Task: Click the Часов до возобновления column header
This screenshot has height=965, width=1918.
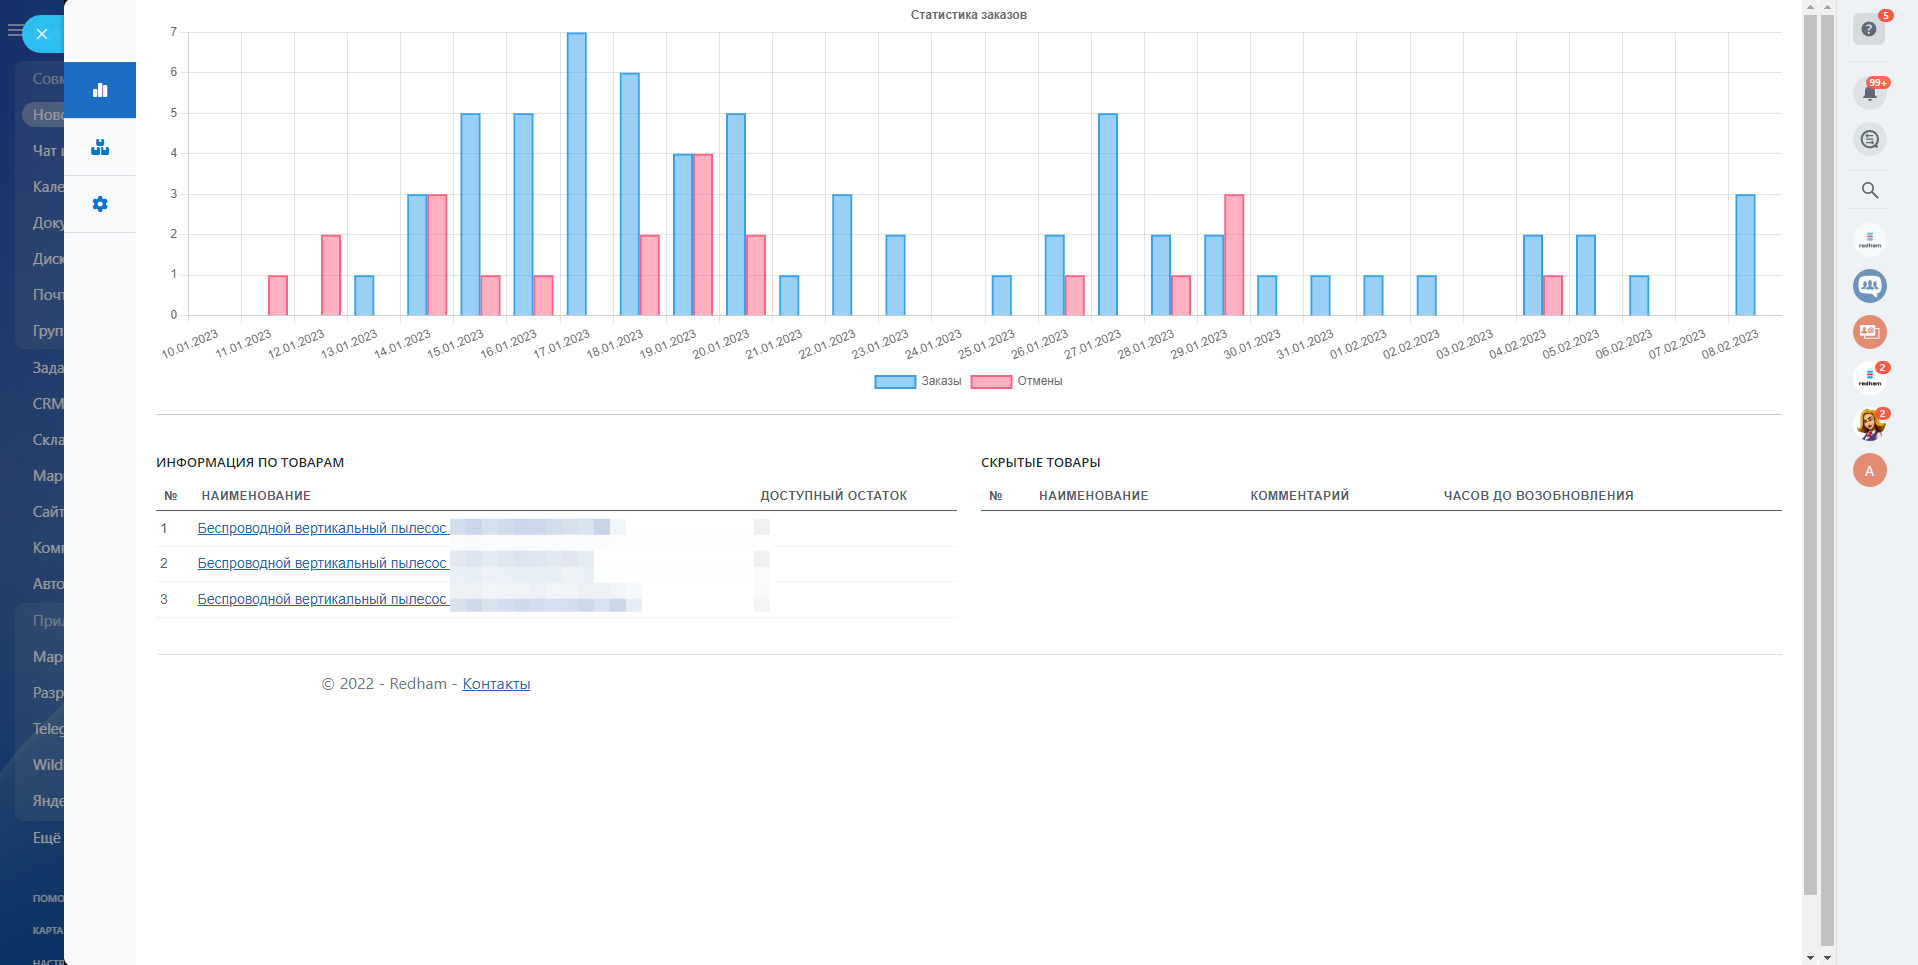Action: tap(1539, 496)
